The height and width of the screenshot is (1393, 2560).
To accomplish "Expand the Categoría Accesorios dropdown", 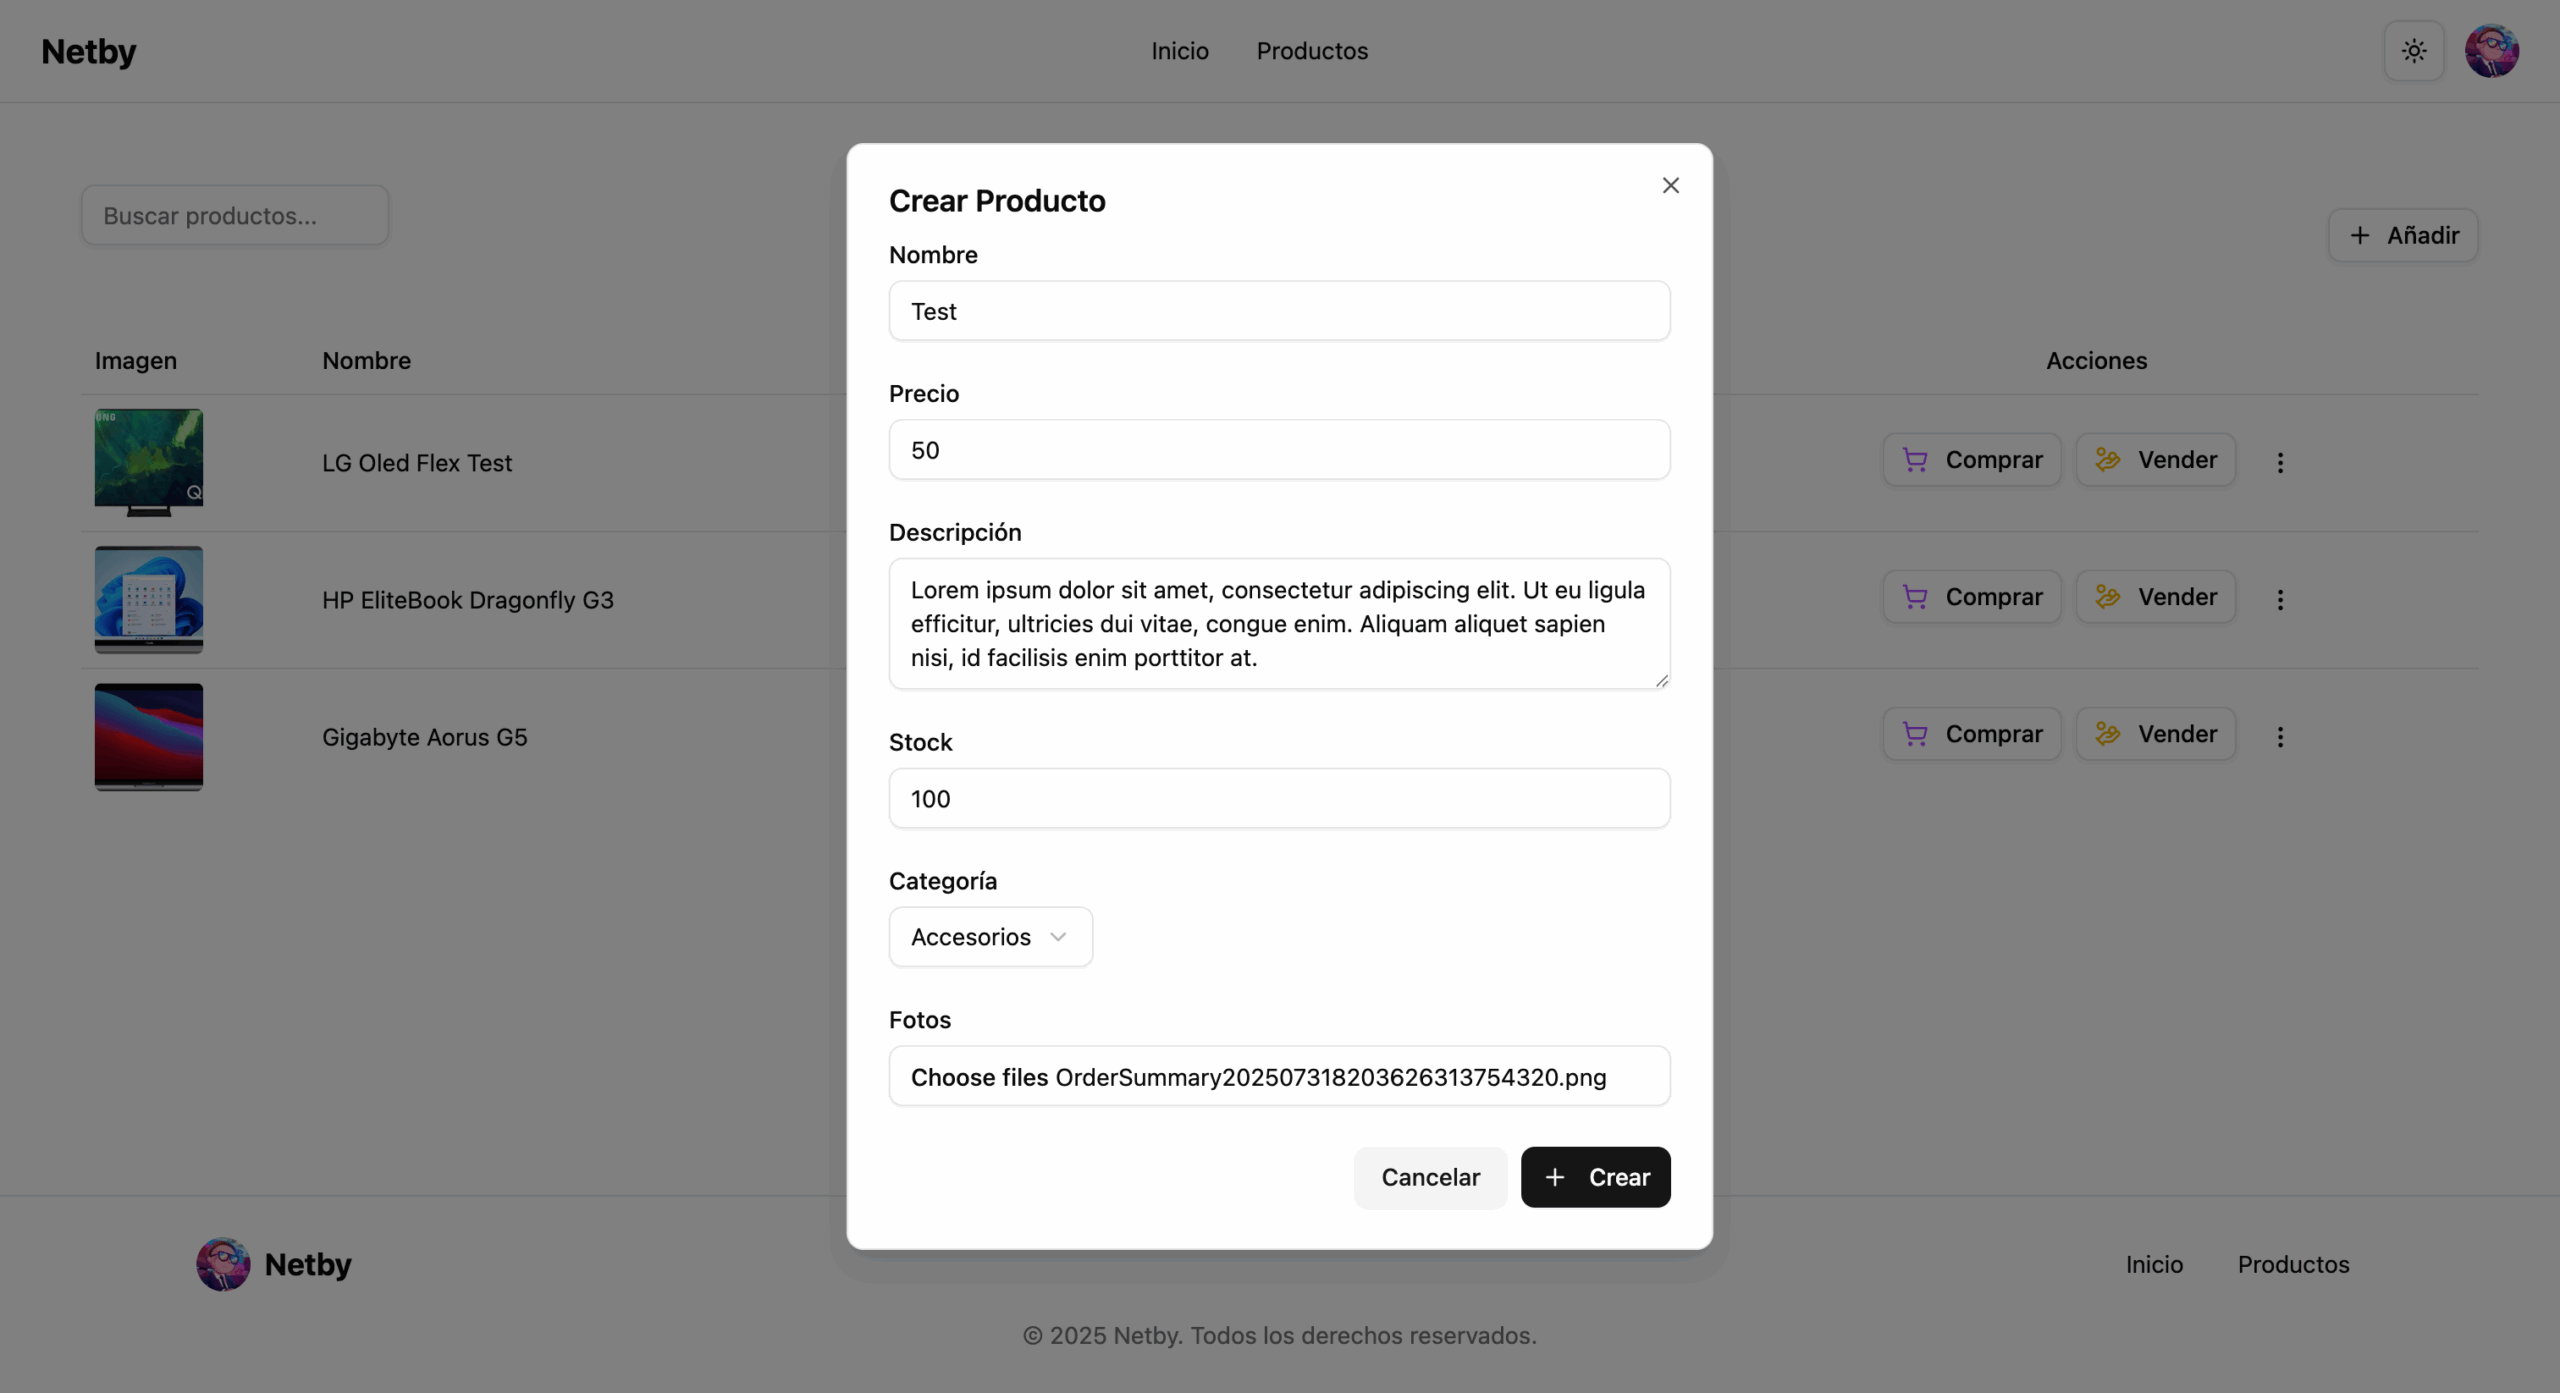I will [x=990, y=937].
